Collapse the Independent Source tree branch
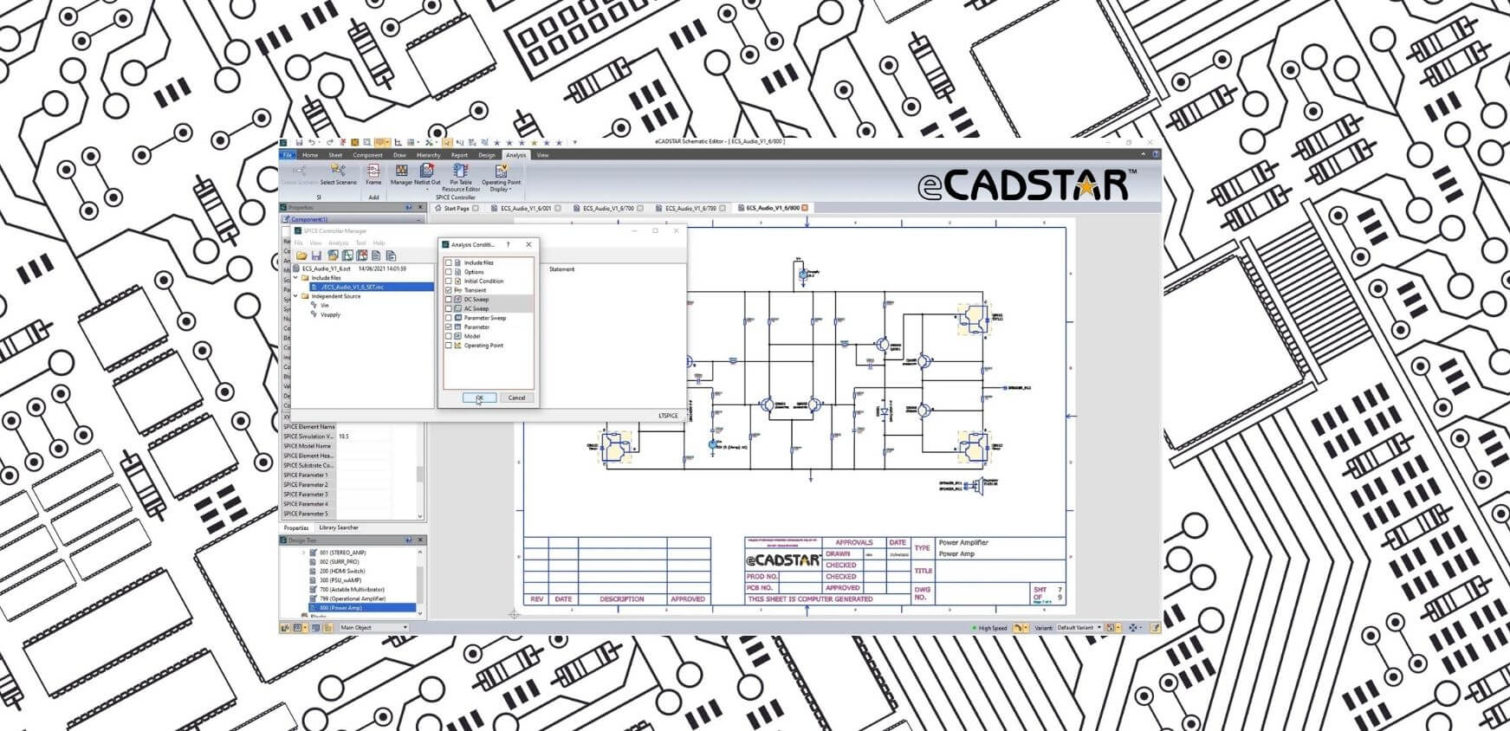The height and width of the screenshot is (731, 1510). click(x=296, y=296)
